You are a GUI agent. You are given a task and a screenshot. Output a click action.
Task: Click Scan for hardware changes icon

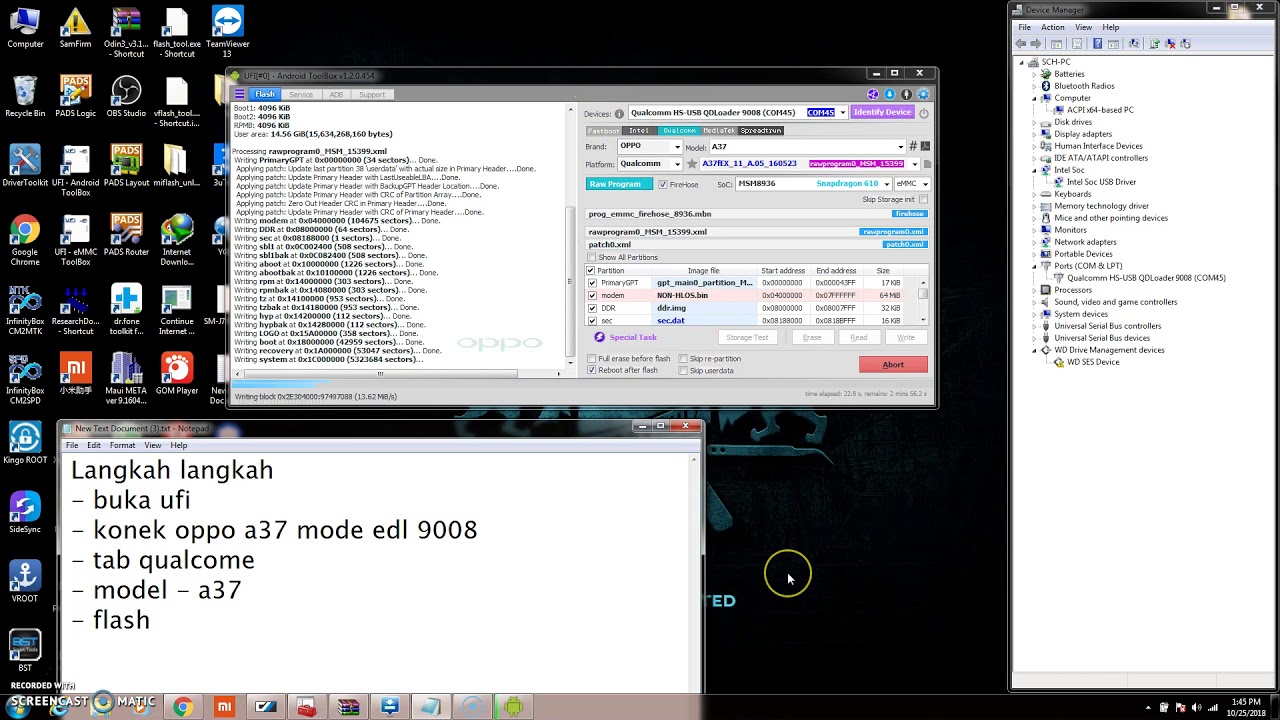(x=1134, y=44)
